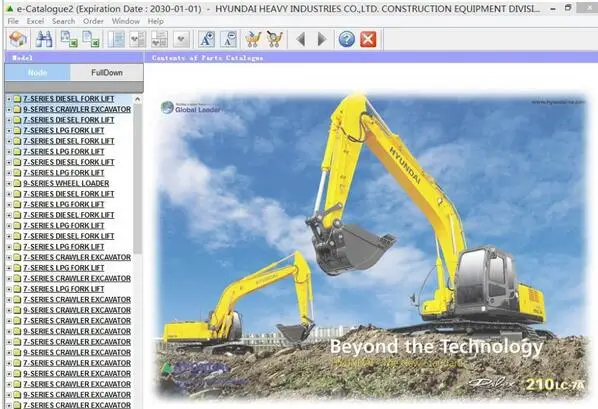
Task: Click folder icon of 9-SERIES WHEEL LOADER
Action: click(17, 184)
